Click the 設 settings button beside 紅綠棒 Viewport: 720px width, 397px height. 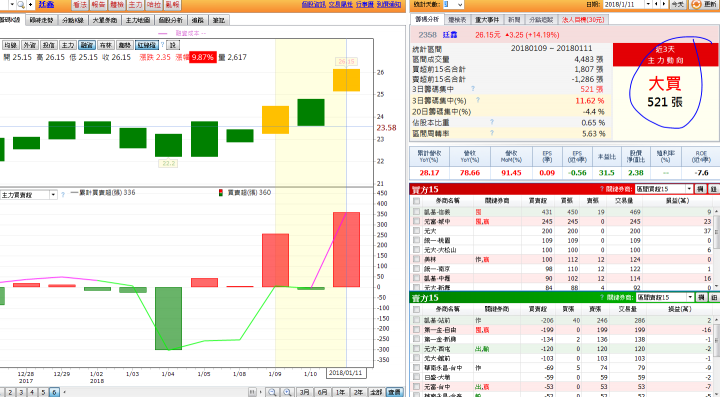(173, 45)
